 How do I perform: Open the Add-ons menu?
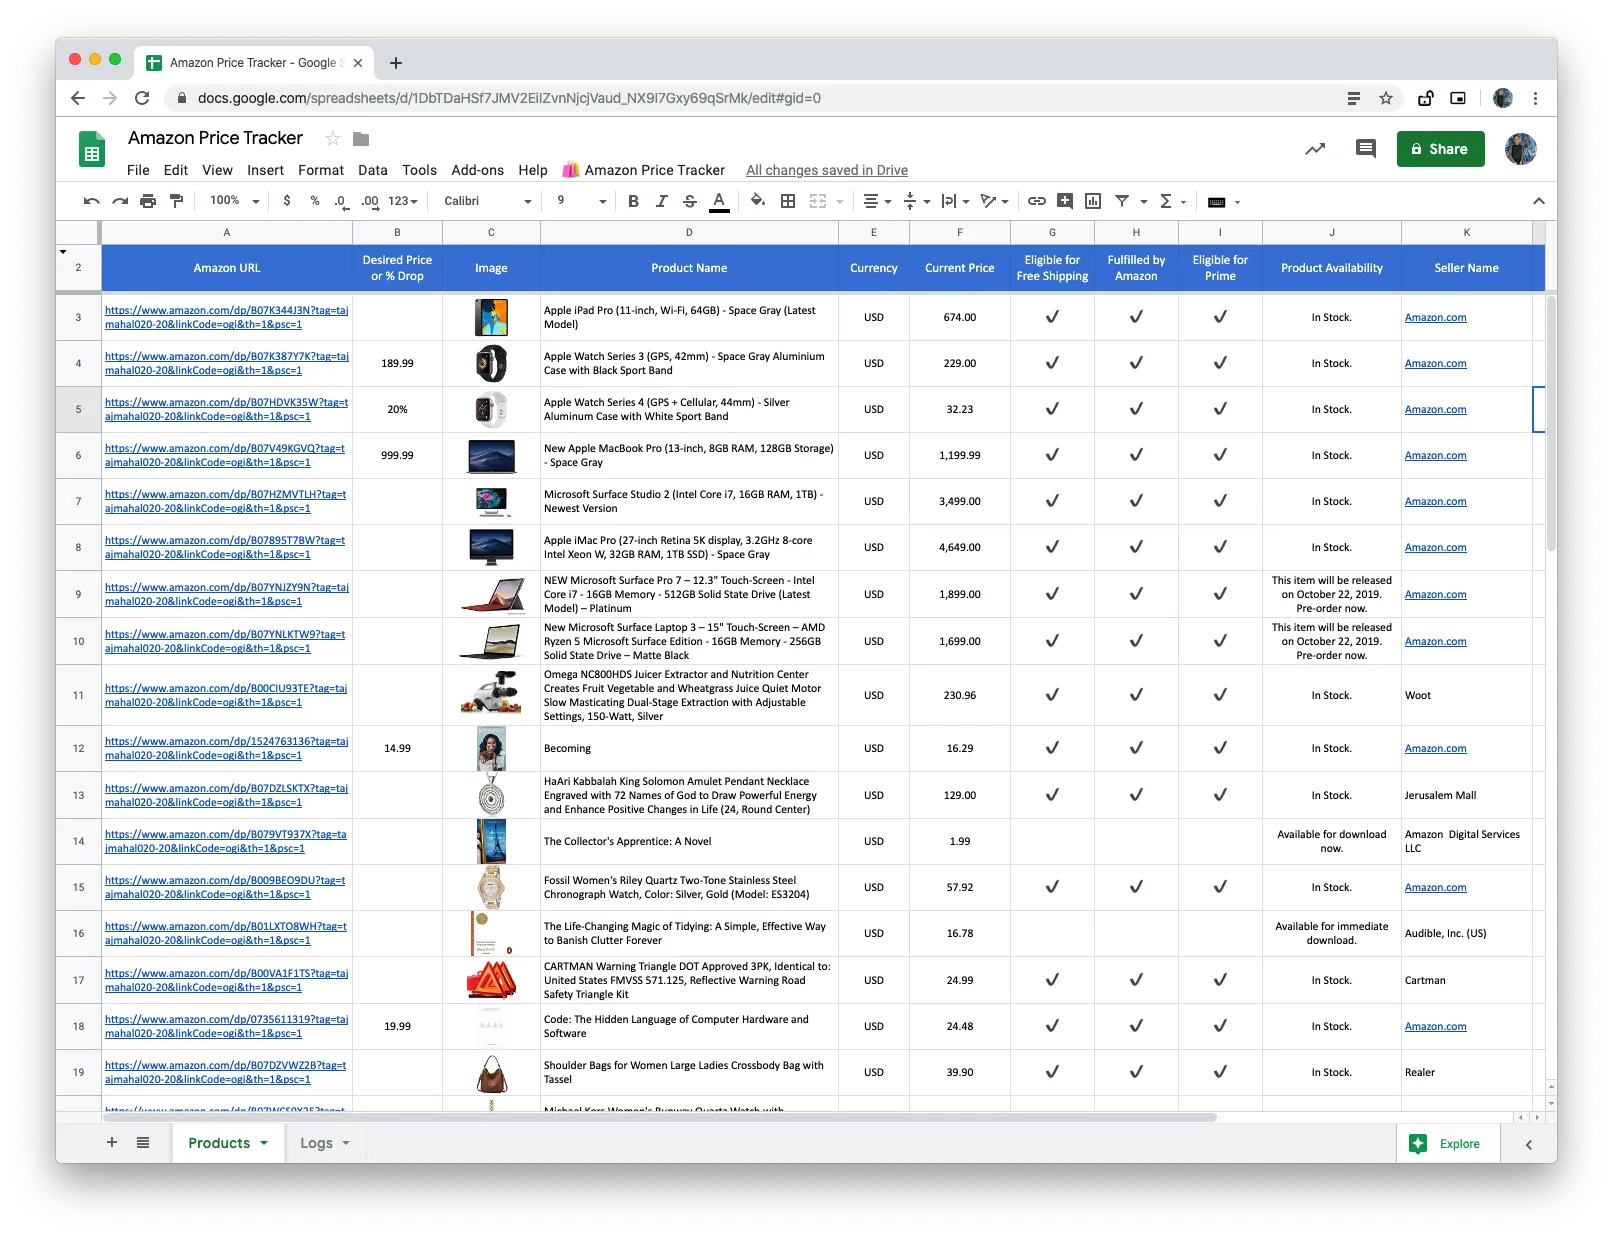click(x=477, y=170)
